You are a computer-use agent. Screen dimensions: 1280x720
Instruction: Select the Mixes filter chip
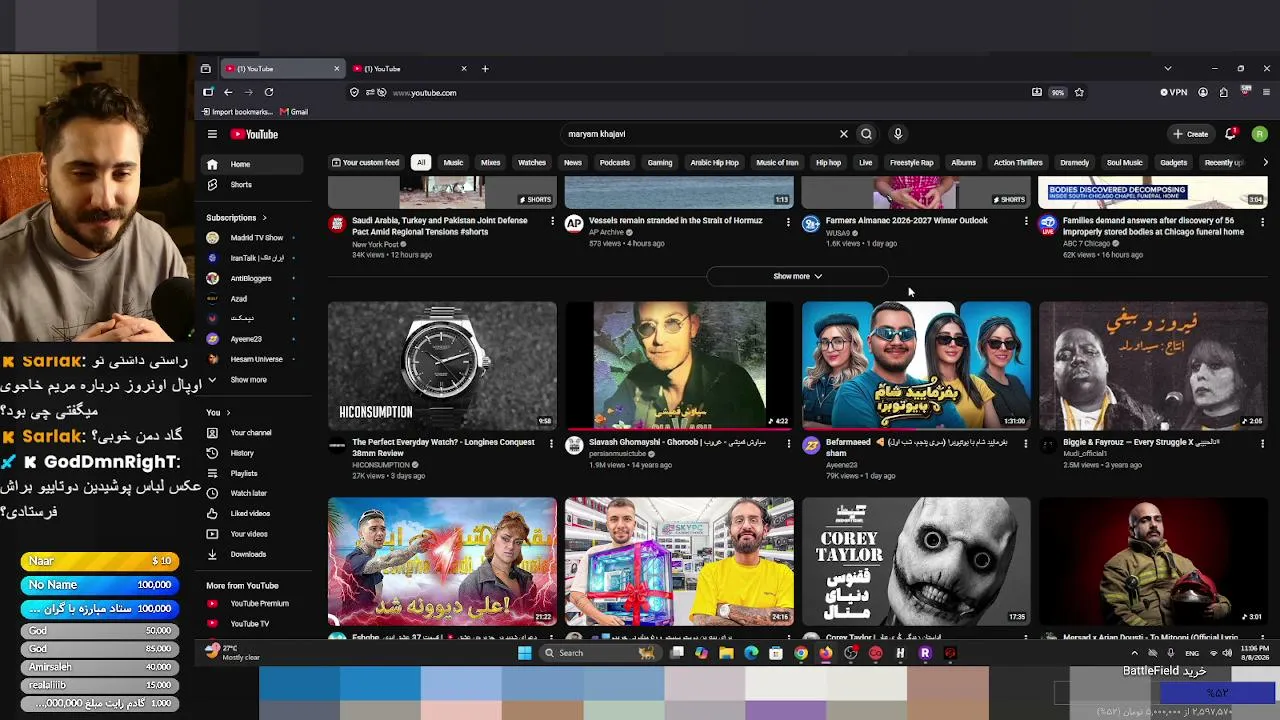click(490, 163)
